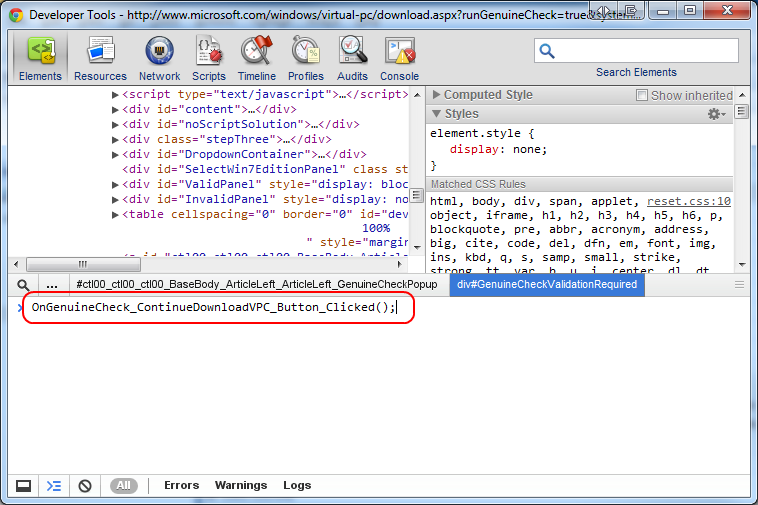Expand the div id InvalidPanel node
Screen dimensions: 758x505
pyautogui.click(x=115, y=200)
